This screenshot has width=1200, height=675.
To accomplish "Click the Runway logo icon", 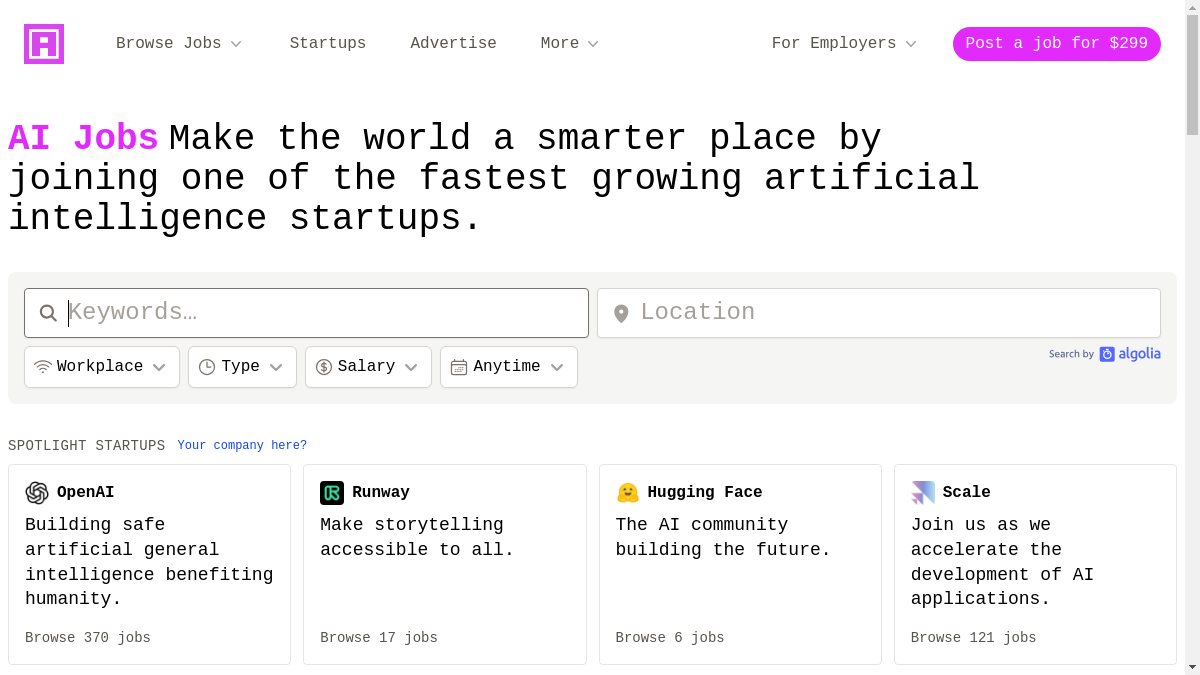I will pos(332,493).
